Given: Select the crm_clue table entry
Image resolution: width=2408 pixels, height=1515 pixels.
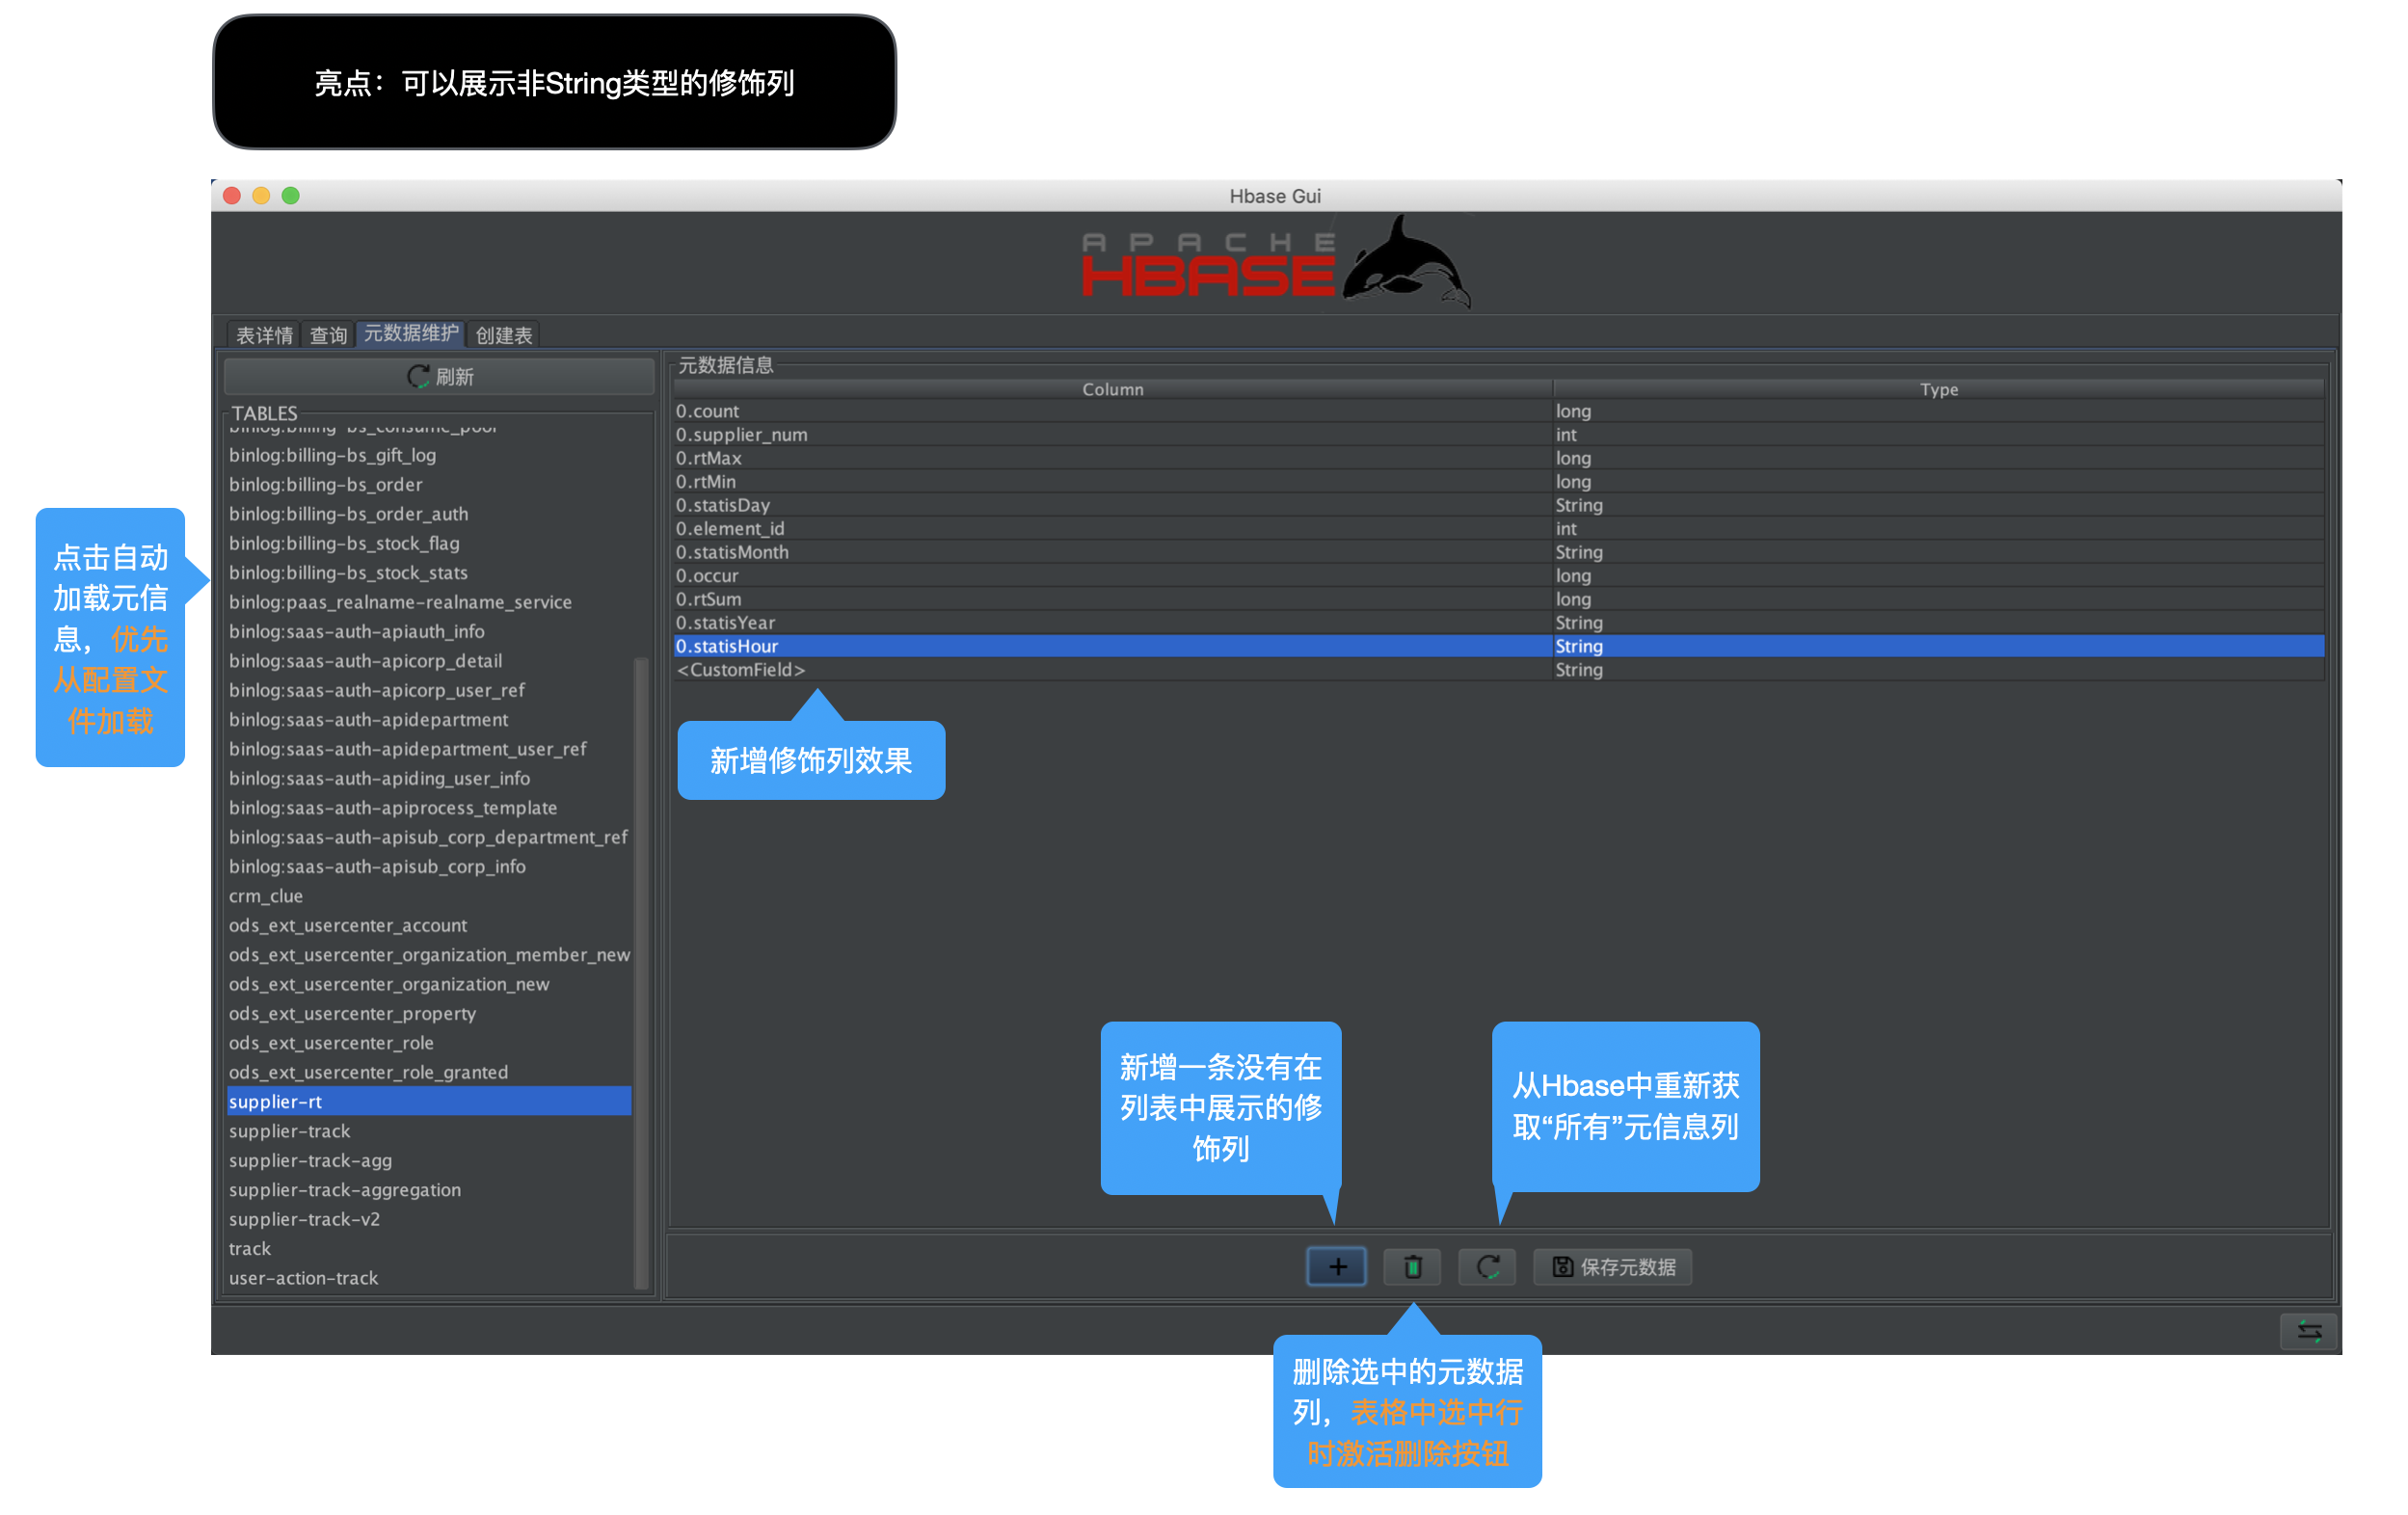Looking at the screenshot, I should coord(266,896).
